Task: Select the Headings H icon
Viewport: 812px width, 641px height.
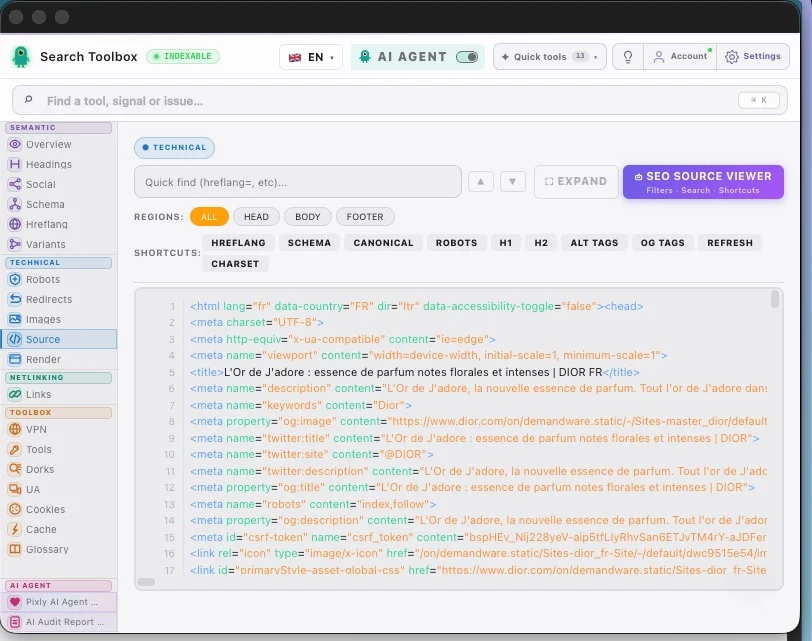Action: click(x=15, y=164)
